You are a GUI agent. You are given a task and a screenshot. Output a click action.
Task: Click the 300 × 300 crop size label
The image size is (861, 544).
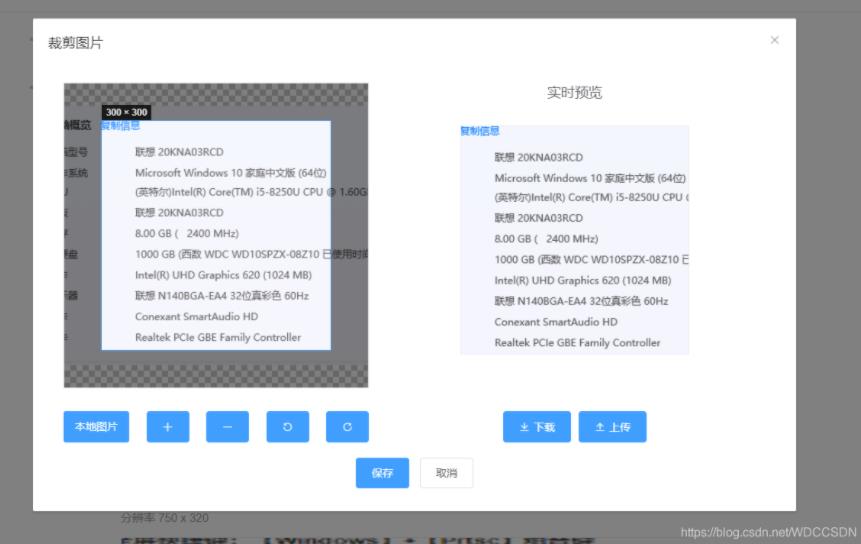(126, 112)
